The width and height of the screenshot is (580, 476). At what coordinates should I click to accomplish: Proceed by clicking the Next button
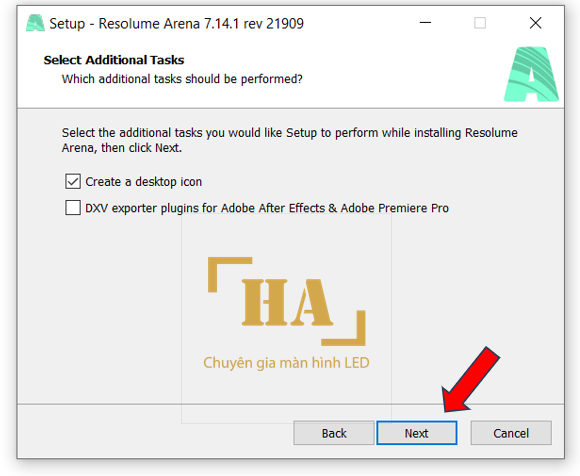(417, 433)
